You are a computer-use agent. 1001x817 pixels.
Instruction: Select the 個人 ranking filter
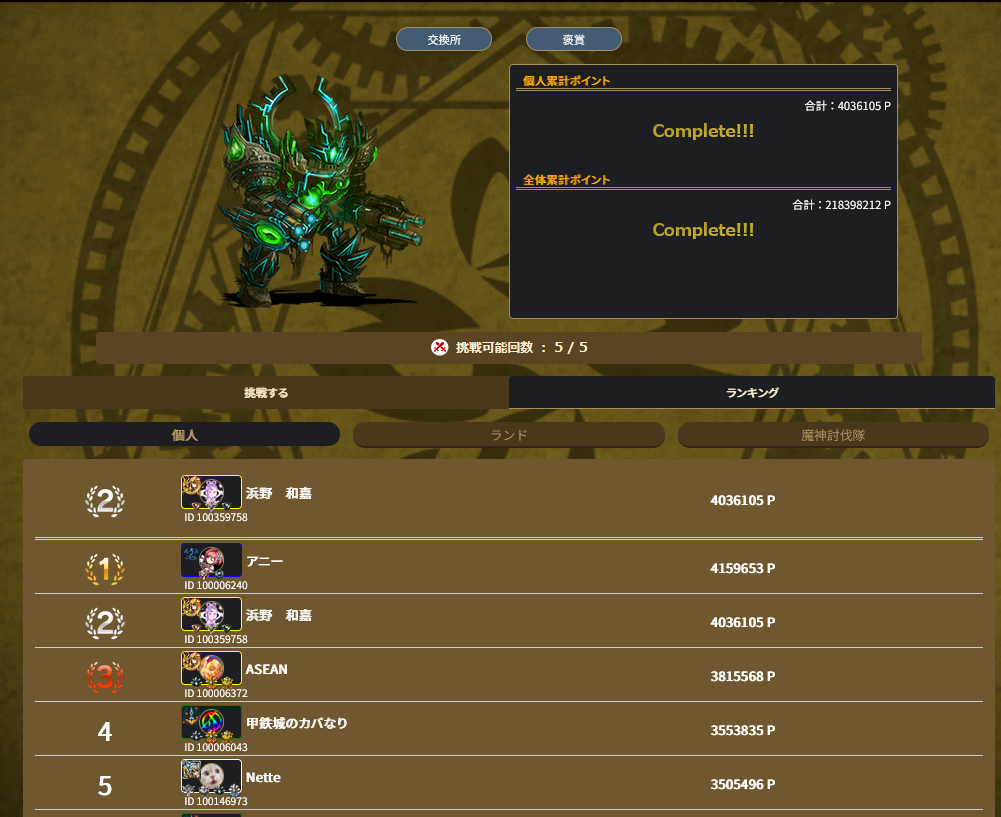pyautogui.click(x=184, y=435)
